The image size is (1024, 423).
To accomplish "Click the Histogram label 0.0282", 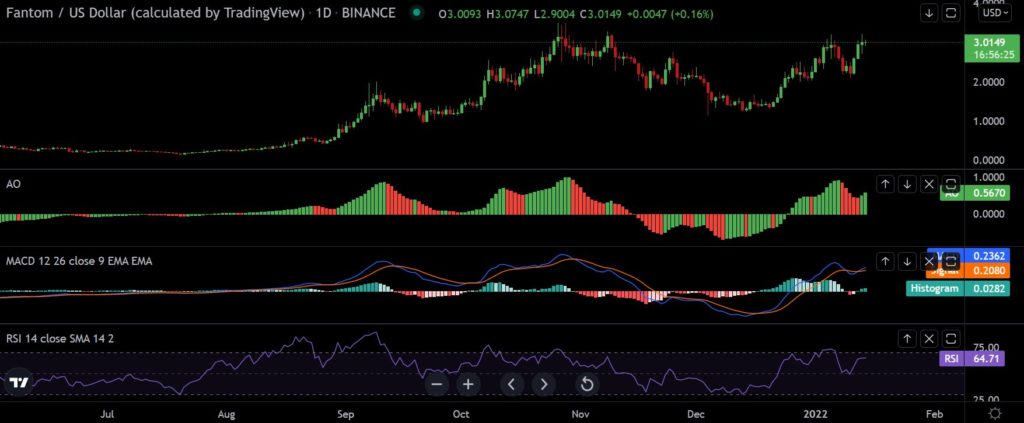I will [957, 289].
